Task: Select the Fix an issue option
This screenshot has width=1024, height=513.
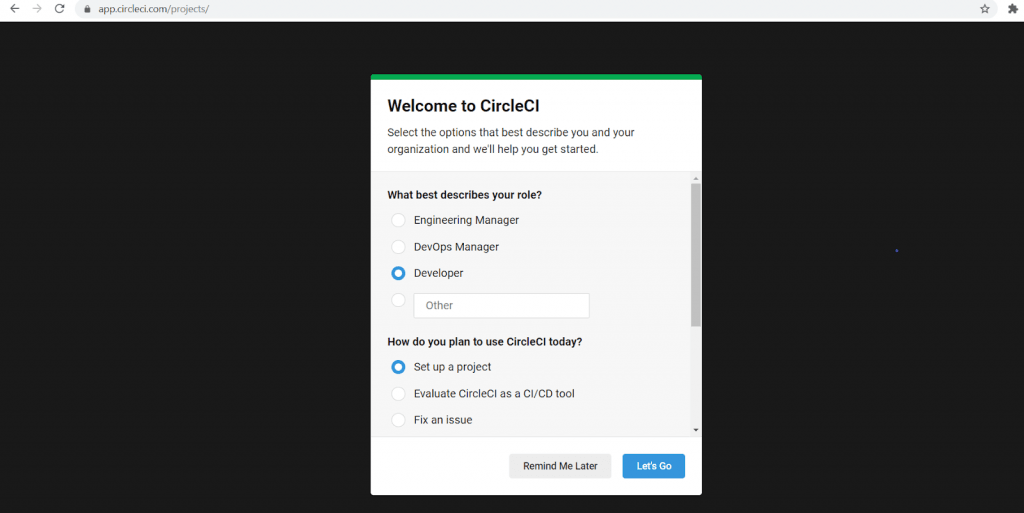Action: tap(398, 420)
